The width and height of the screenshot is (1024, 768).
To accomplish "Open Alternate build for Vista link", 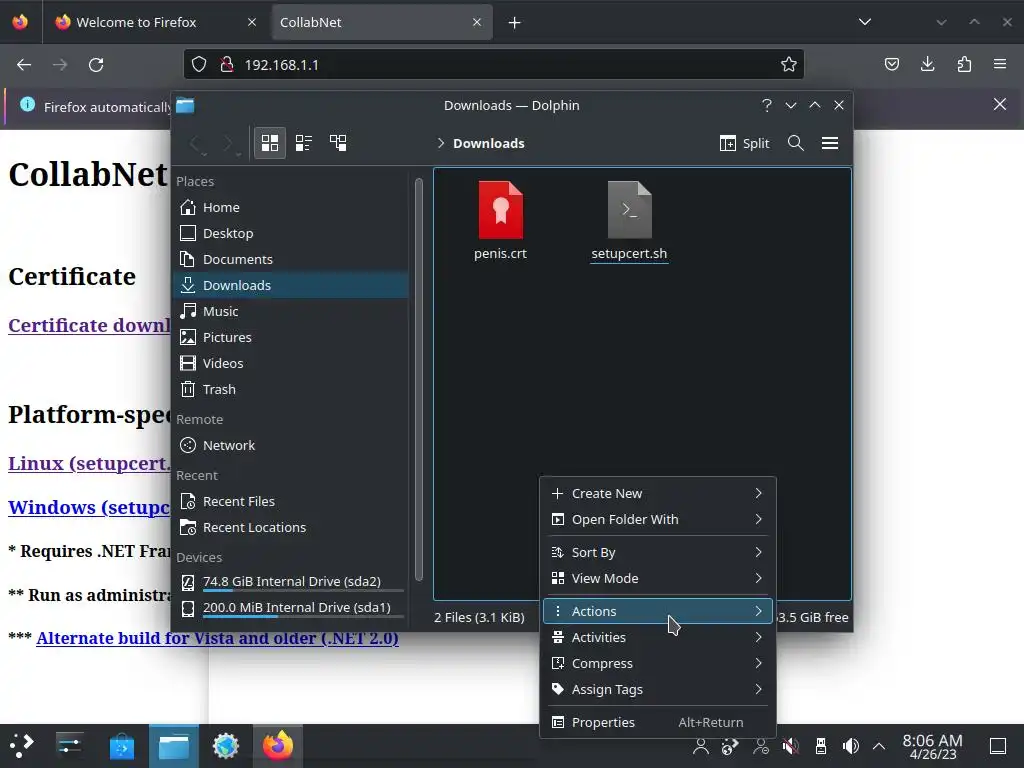I will coord(217,638).
